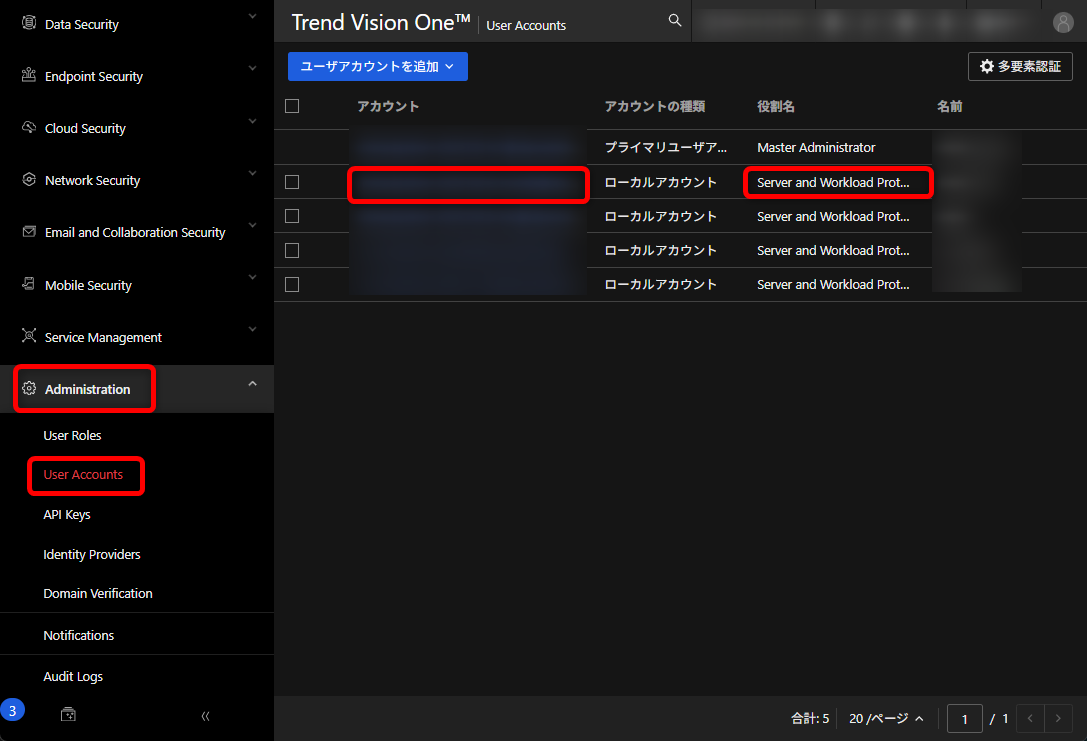This screenshot has width=1087, height=741.
Task: Click the Trend Vision One title
Action: click(381, 22)
